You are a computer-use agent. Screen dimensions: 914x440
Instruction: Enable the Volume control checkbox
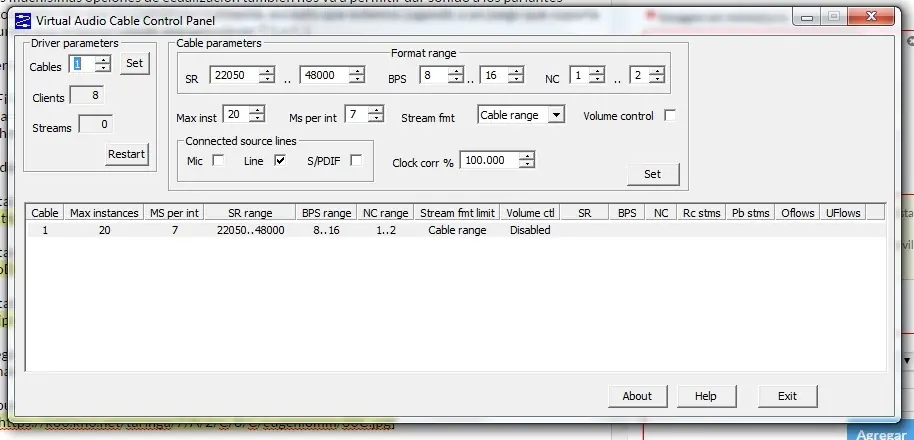670,115
